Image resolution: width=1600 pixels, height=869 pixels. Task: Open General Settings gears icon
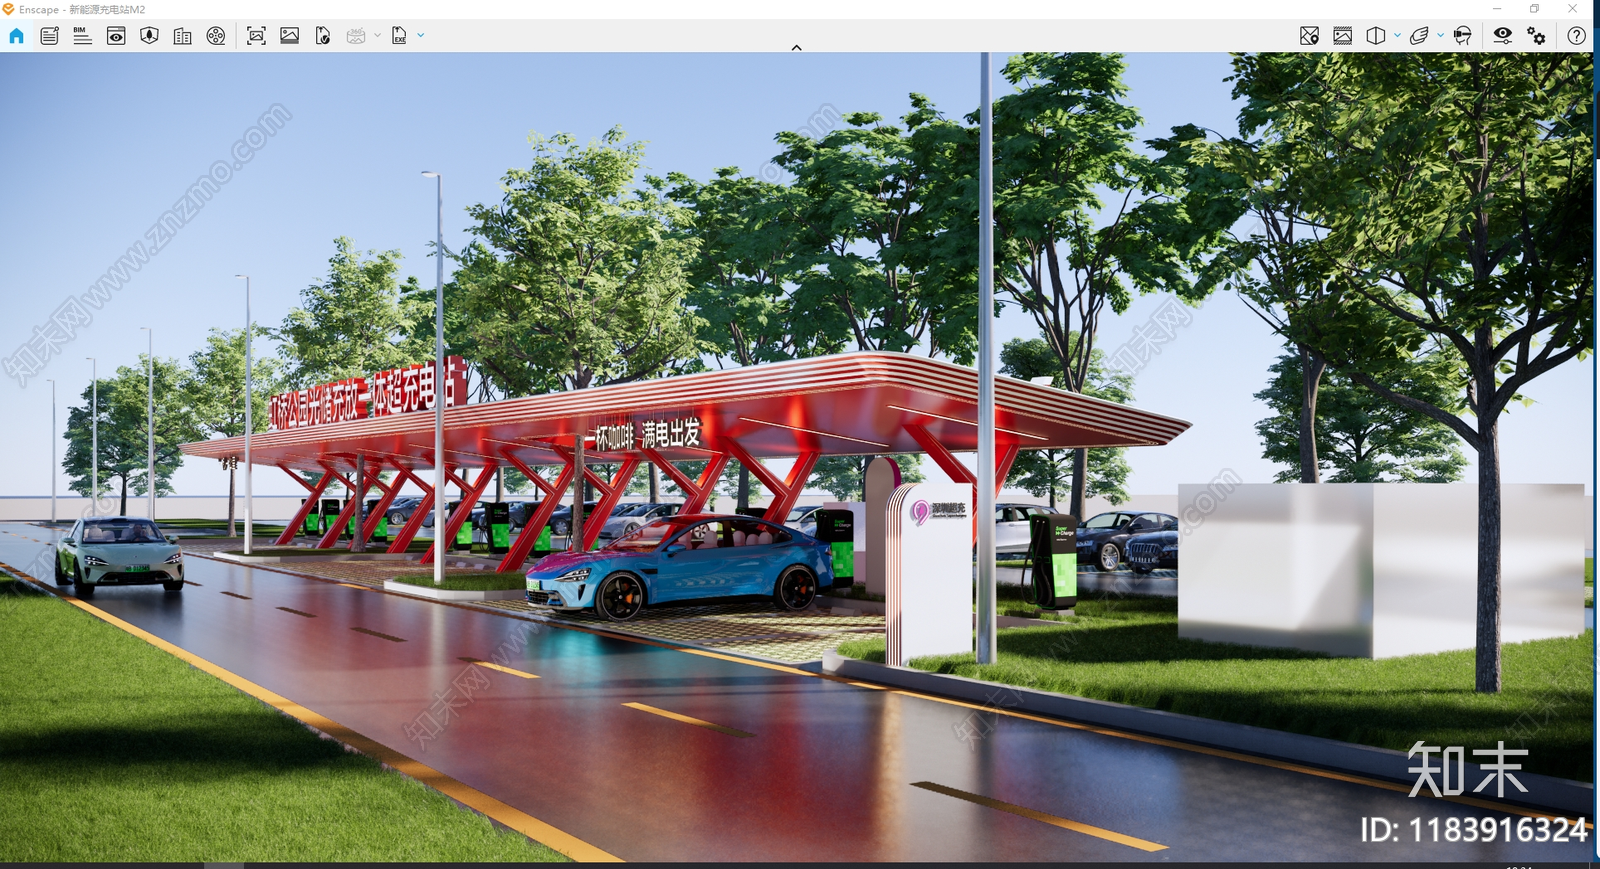point(1536,36)
